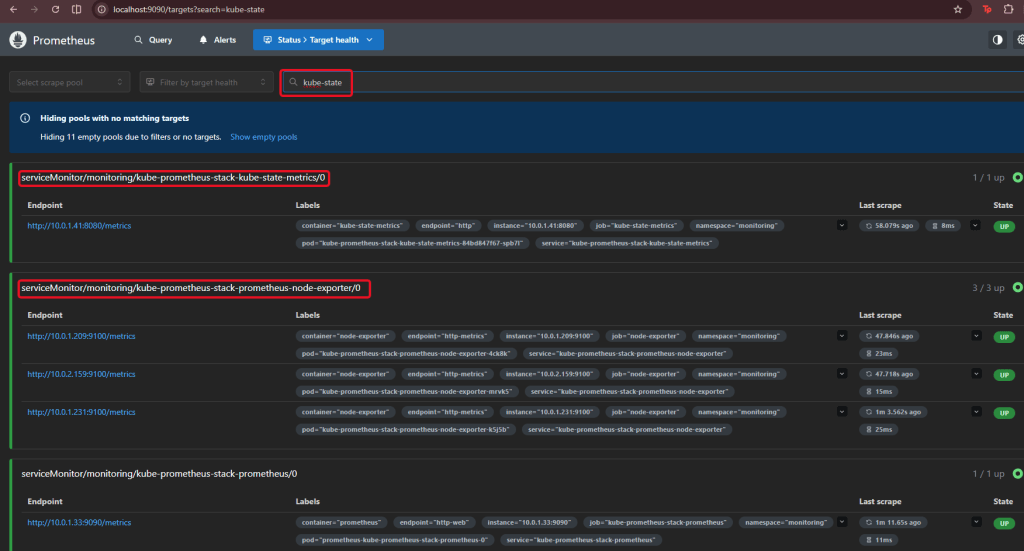
Task: Collapse the prometheus-node-exporter/0 pool header
Action: tap(191, 288)
